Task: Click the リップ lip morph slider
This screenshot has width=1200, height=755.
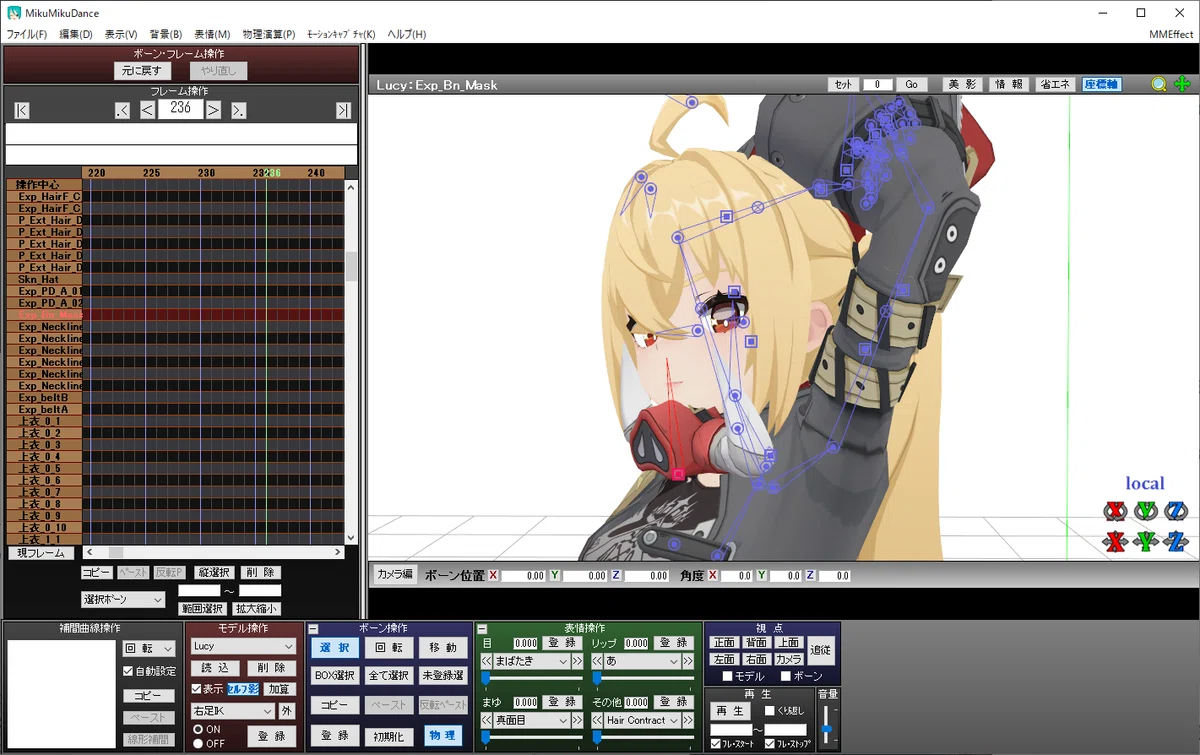Action: pyautogui.click(x=643, y=679)
